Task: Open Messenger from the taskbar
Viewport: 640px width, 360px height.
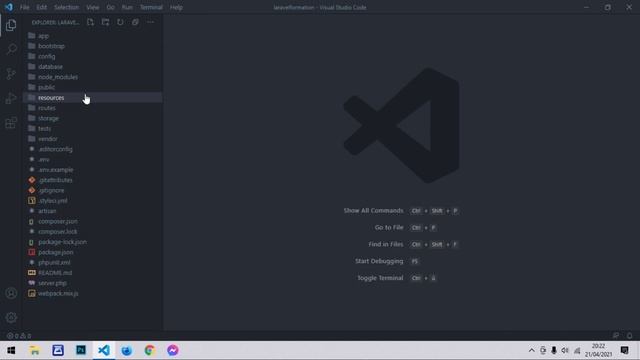Action: coord(173,350)
